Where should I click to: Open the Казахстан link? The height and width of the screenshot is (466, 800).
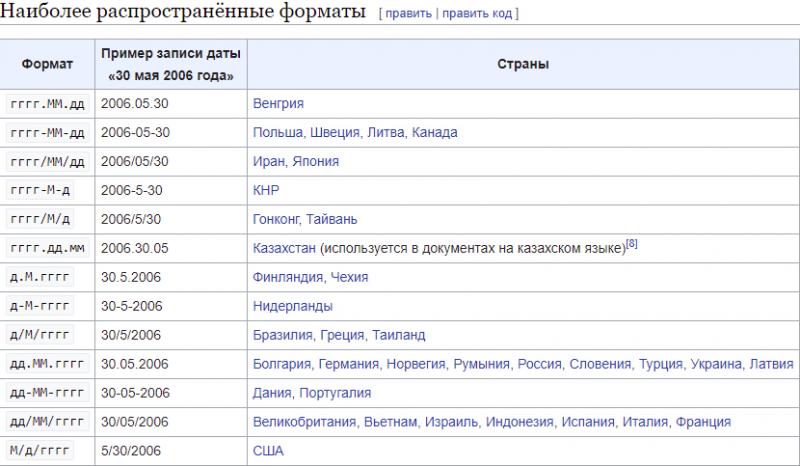tap(284, 248)
